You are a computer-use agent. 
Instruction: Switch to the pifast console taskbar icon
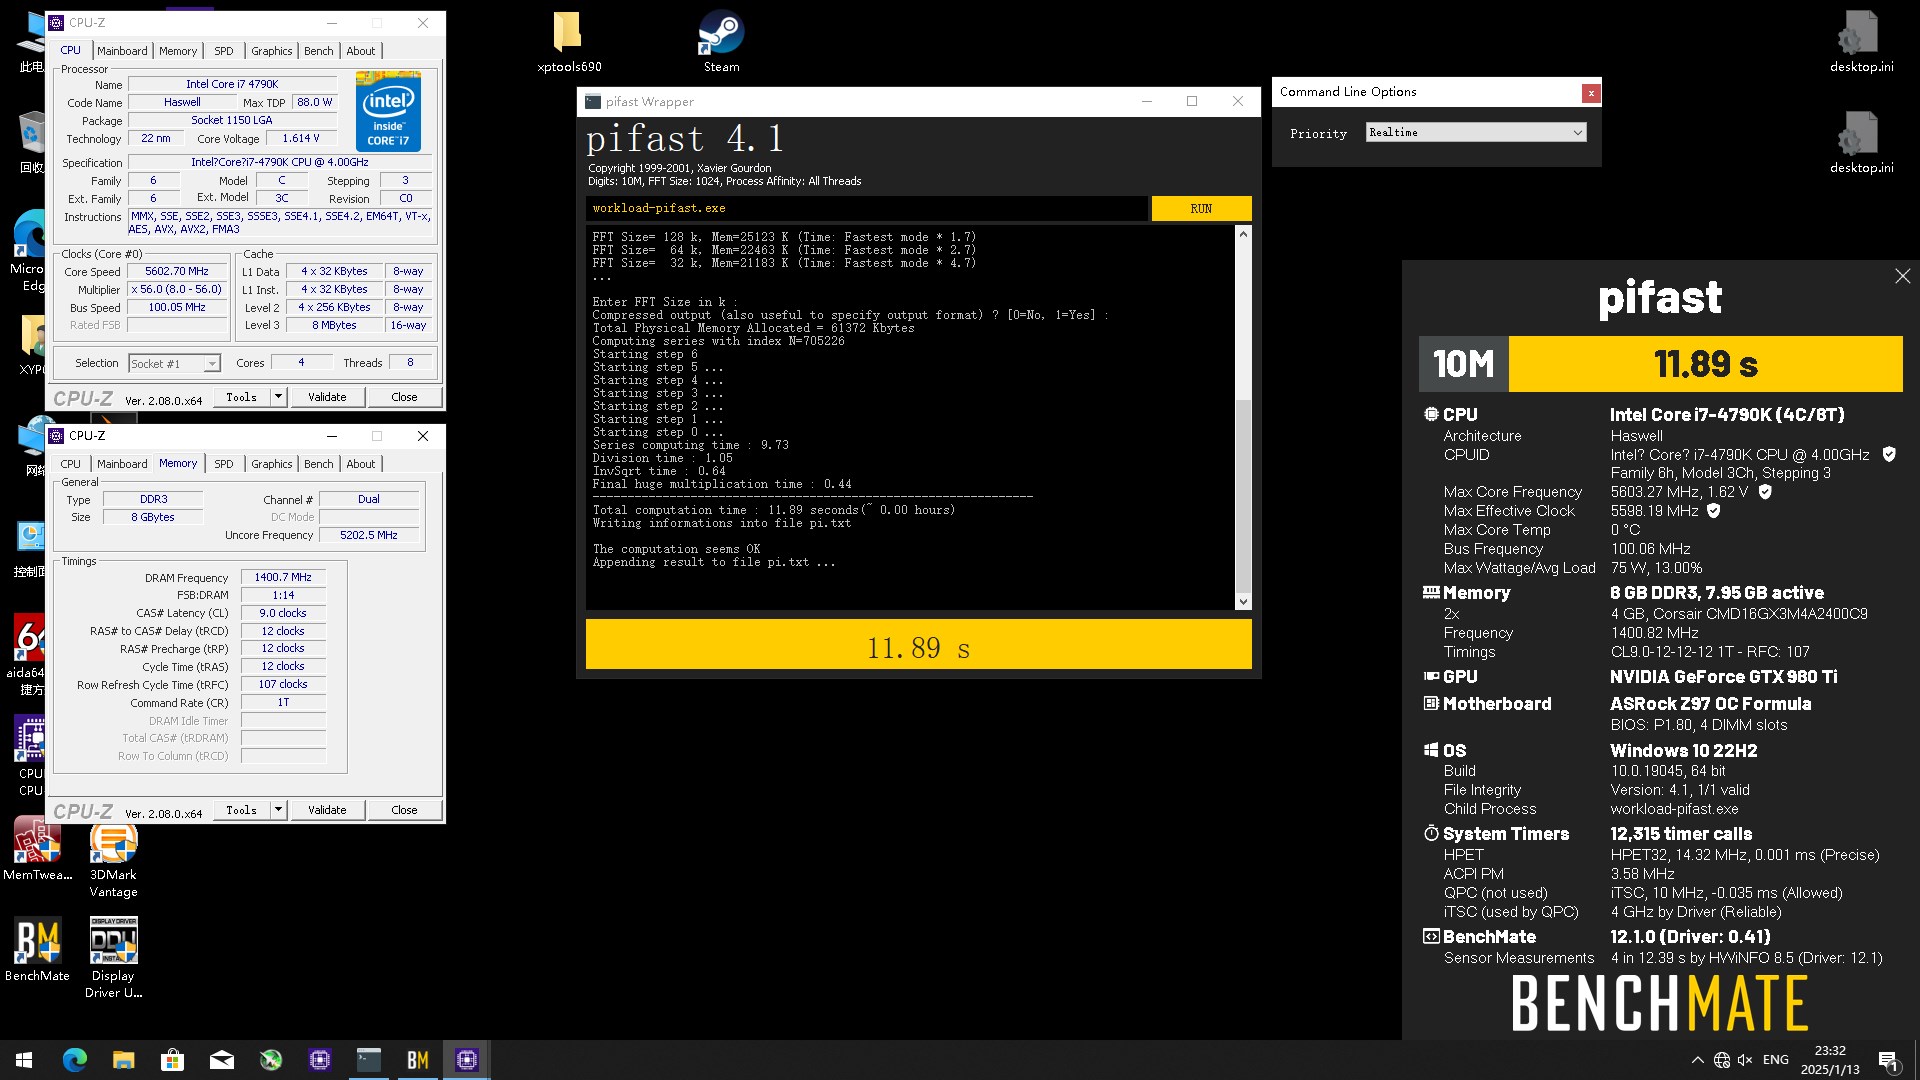(x=369, y=1060)
